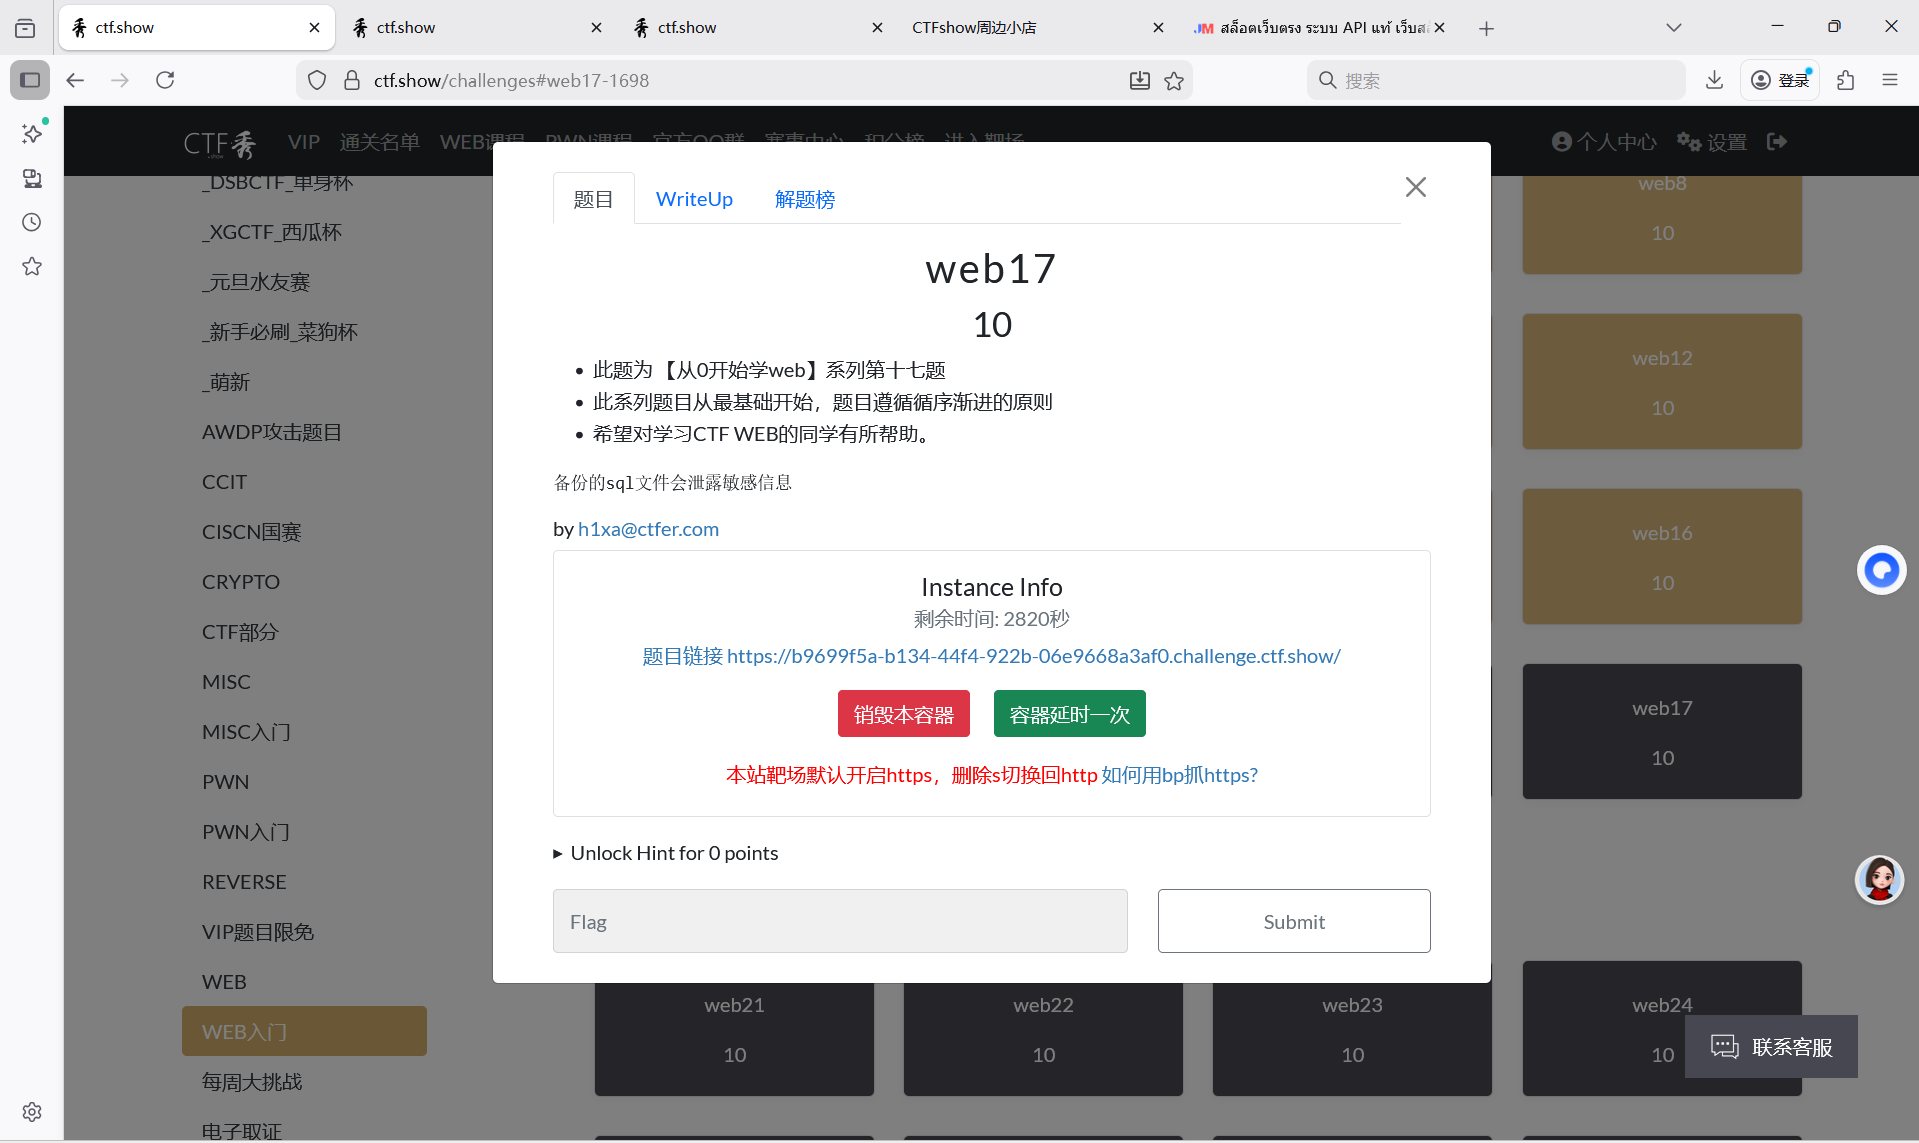Select the 题目 tab
1919x1143 pixels.
[x=593, y=199]
